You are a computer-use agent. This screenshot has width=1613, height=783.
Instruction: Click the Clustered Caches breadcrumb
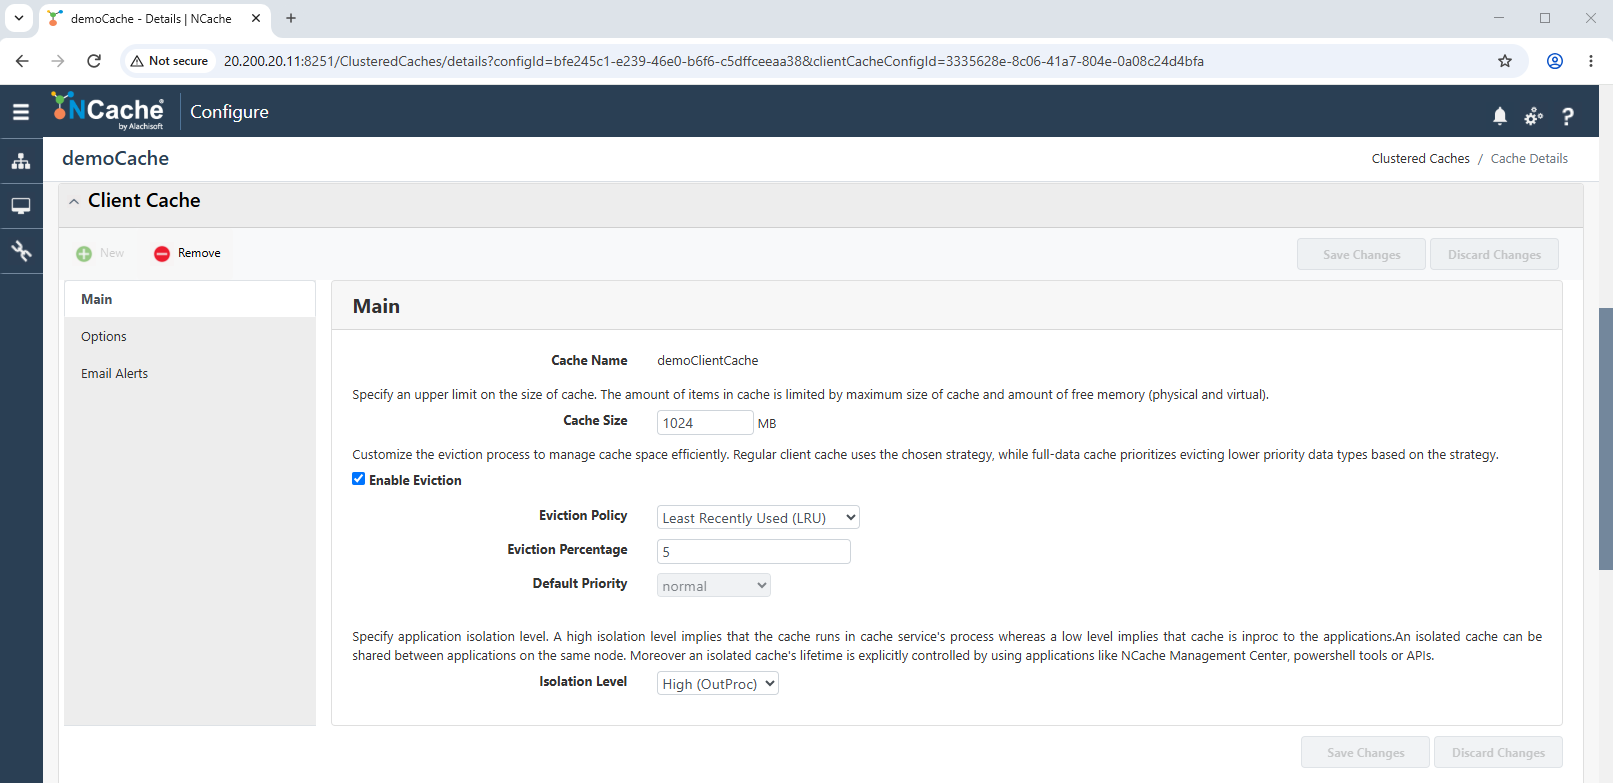click(x=1420, y=158)
